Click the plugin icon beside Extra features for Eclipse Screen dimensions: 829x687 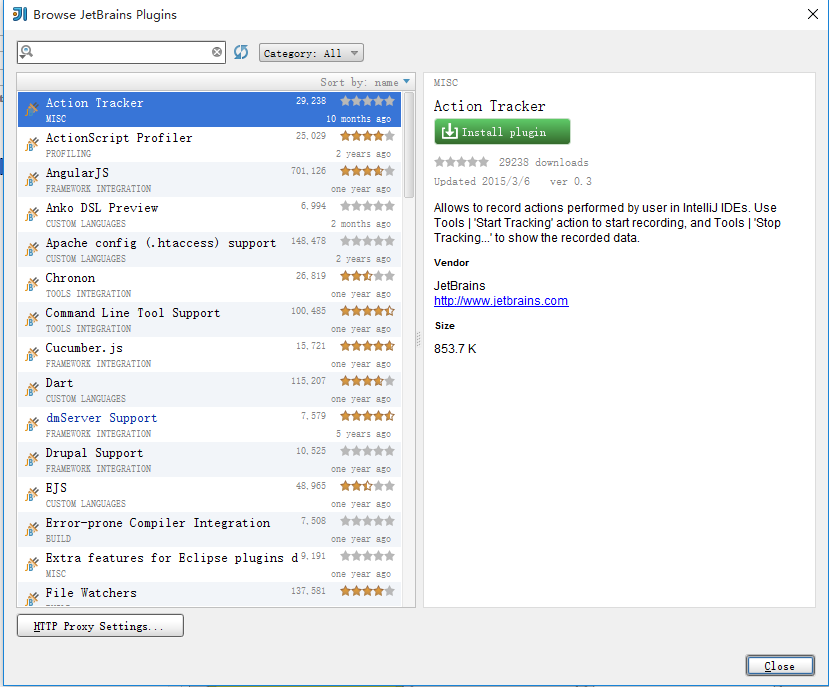32,564
